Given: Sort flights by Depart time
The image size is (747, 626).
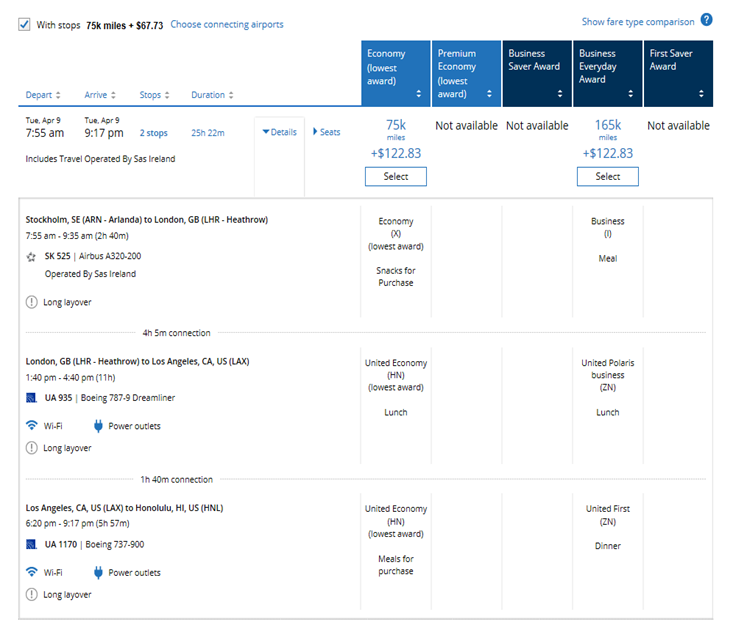Looking at the screenshot, I should click(x=43, y=95).
